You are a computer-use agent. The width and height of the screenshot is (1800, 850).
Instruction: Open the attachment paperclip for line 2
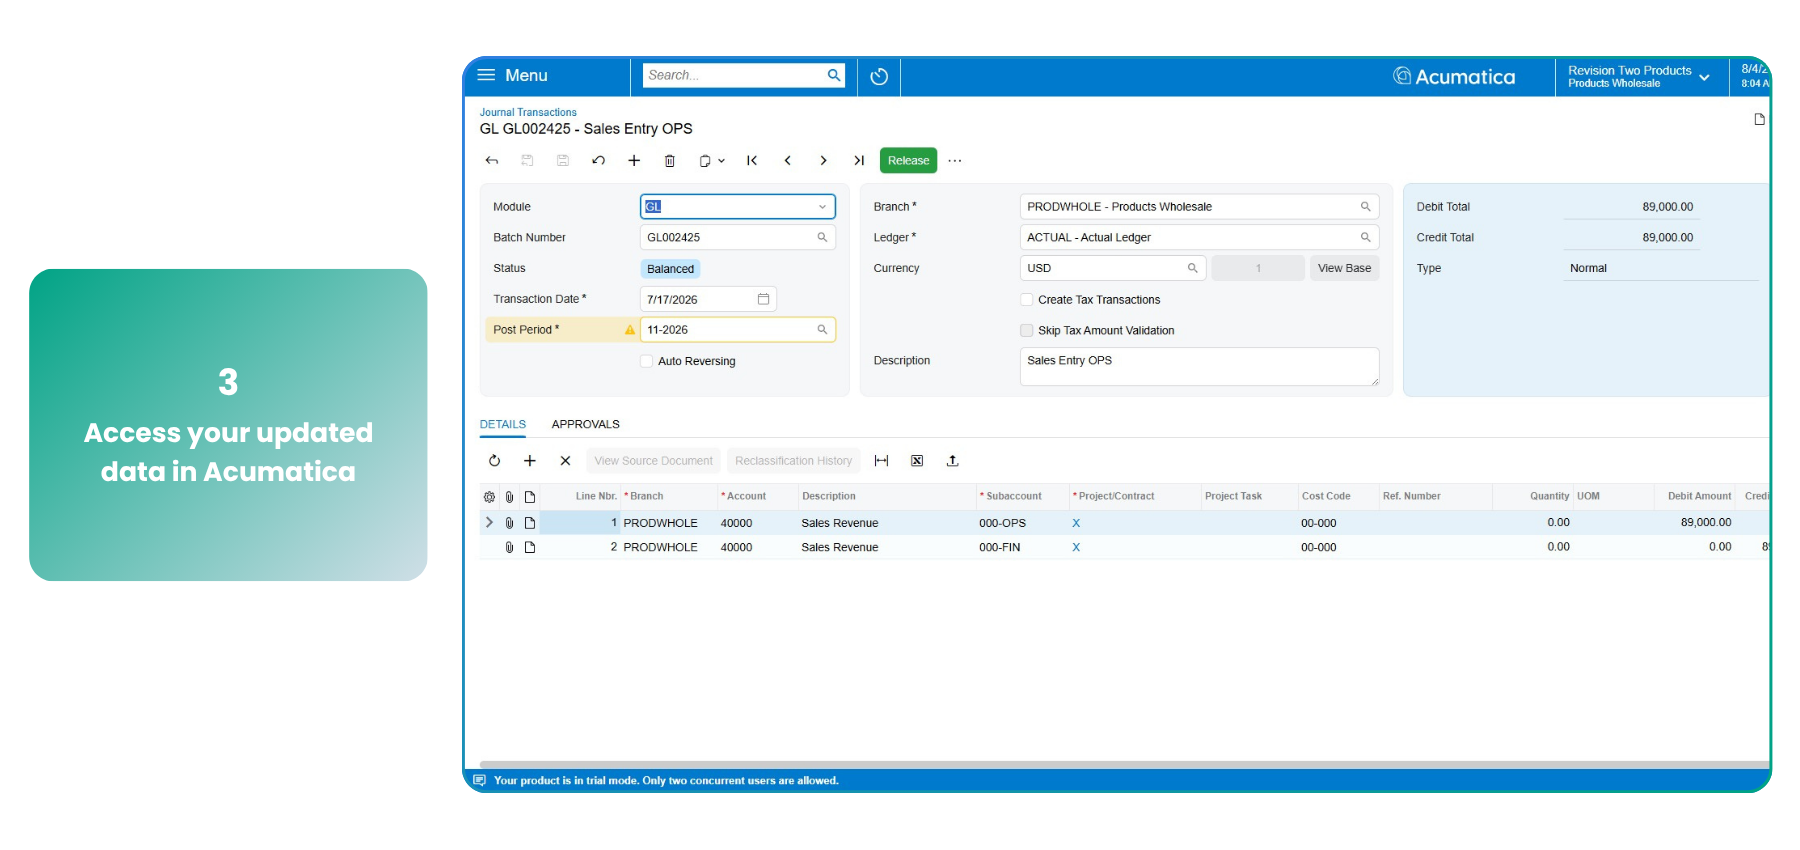tap(509, 547)
